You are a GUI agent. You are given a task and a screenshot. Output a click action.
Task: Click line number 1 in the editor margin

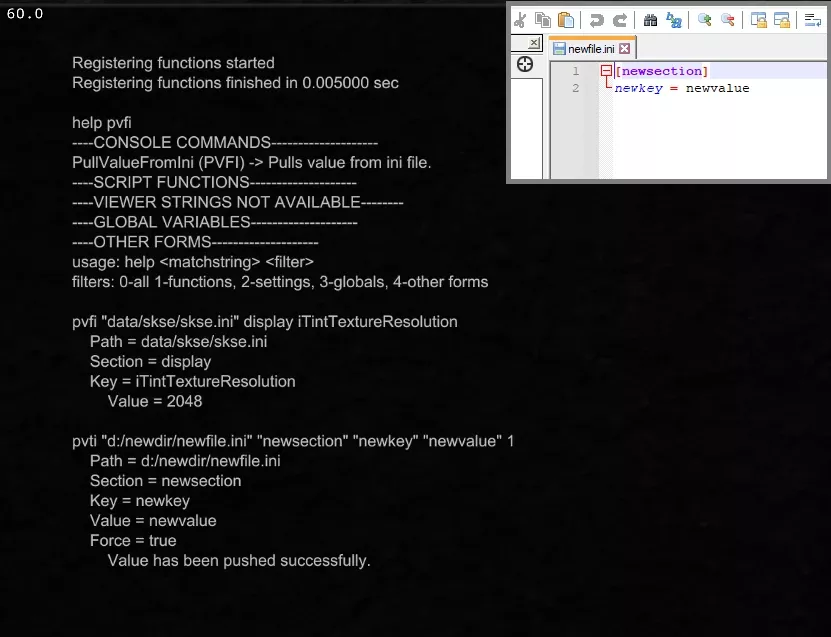(x=576, y=71)
